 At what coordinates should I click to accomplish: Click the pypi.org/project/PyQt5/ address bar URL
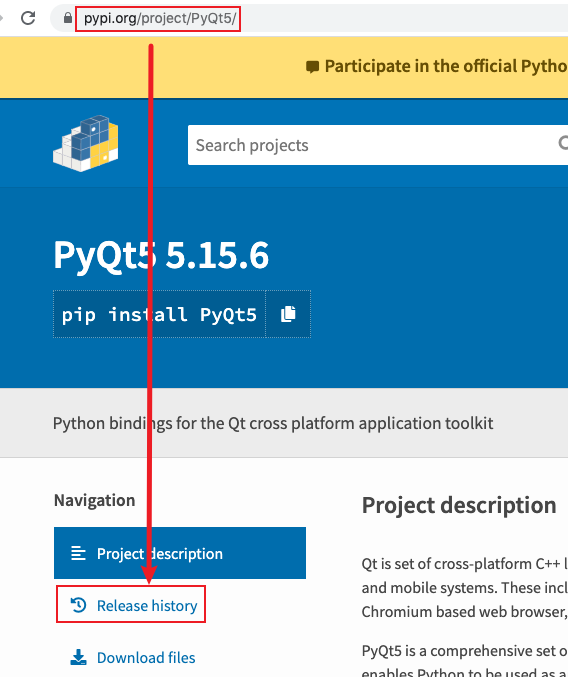pos(160,18)
